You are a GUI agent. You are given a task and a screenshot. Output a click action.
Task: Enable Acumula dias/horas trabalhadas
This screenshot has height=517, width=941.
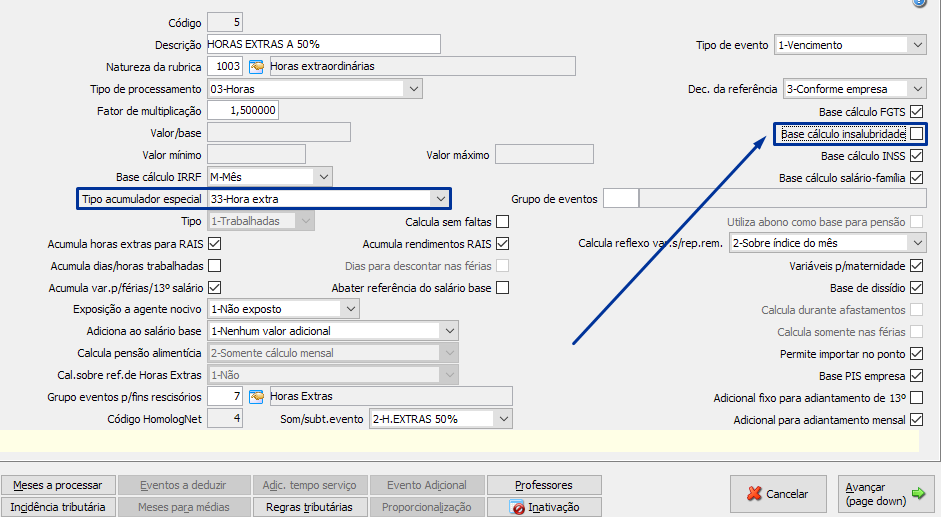[x=214, y=265]
